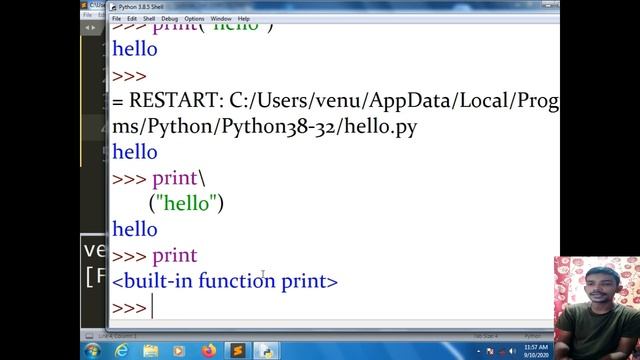Click the Python Shell title bar icon
The width and height of the screenshot is (640, 360).
113,7
